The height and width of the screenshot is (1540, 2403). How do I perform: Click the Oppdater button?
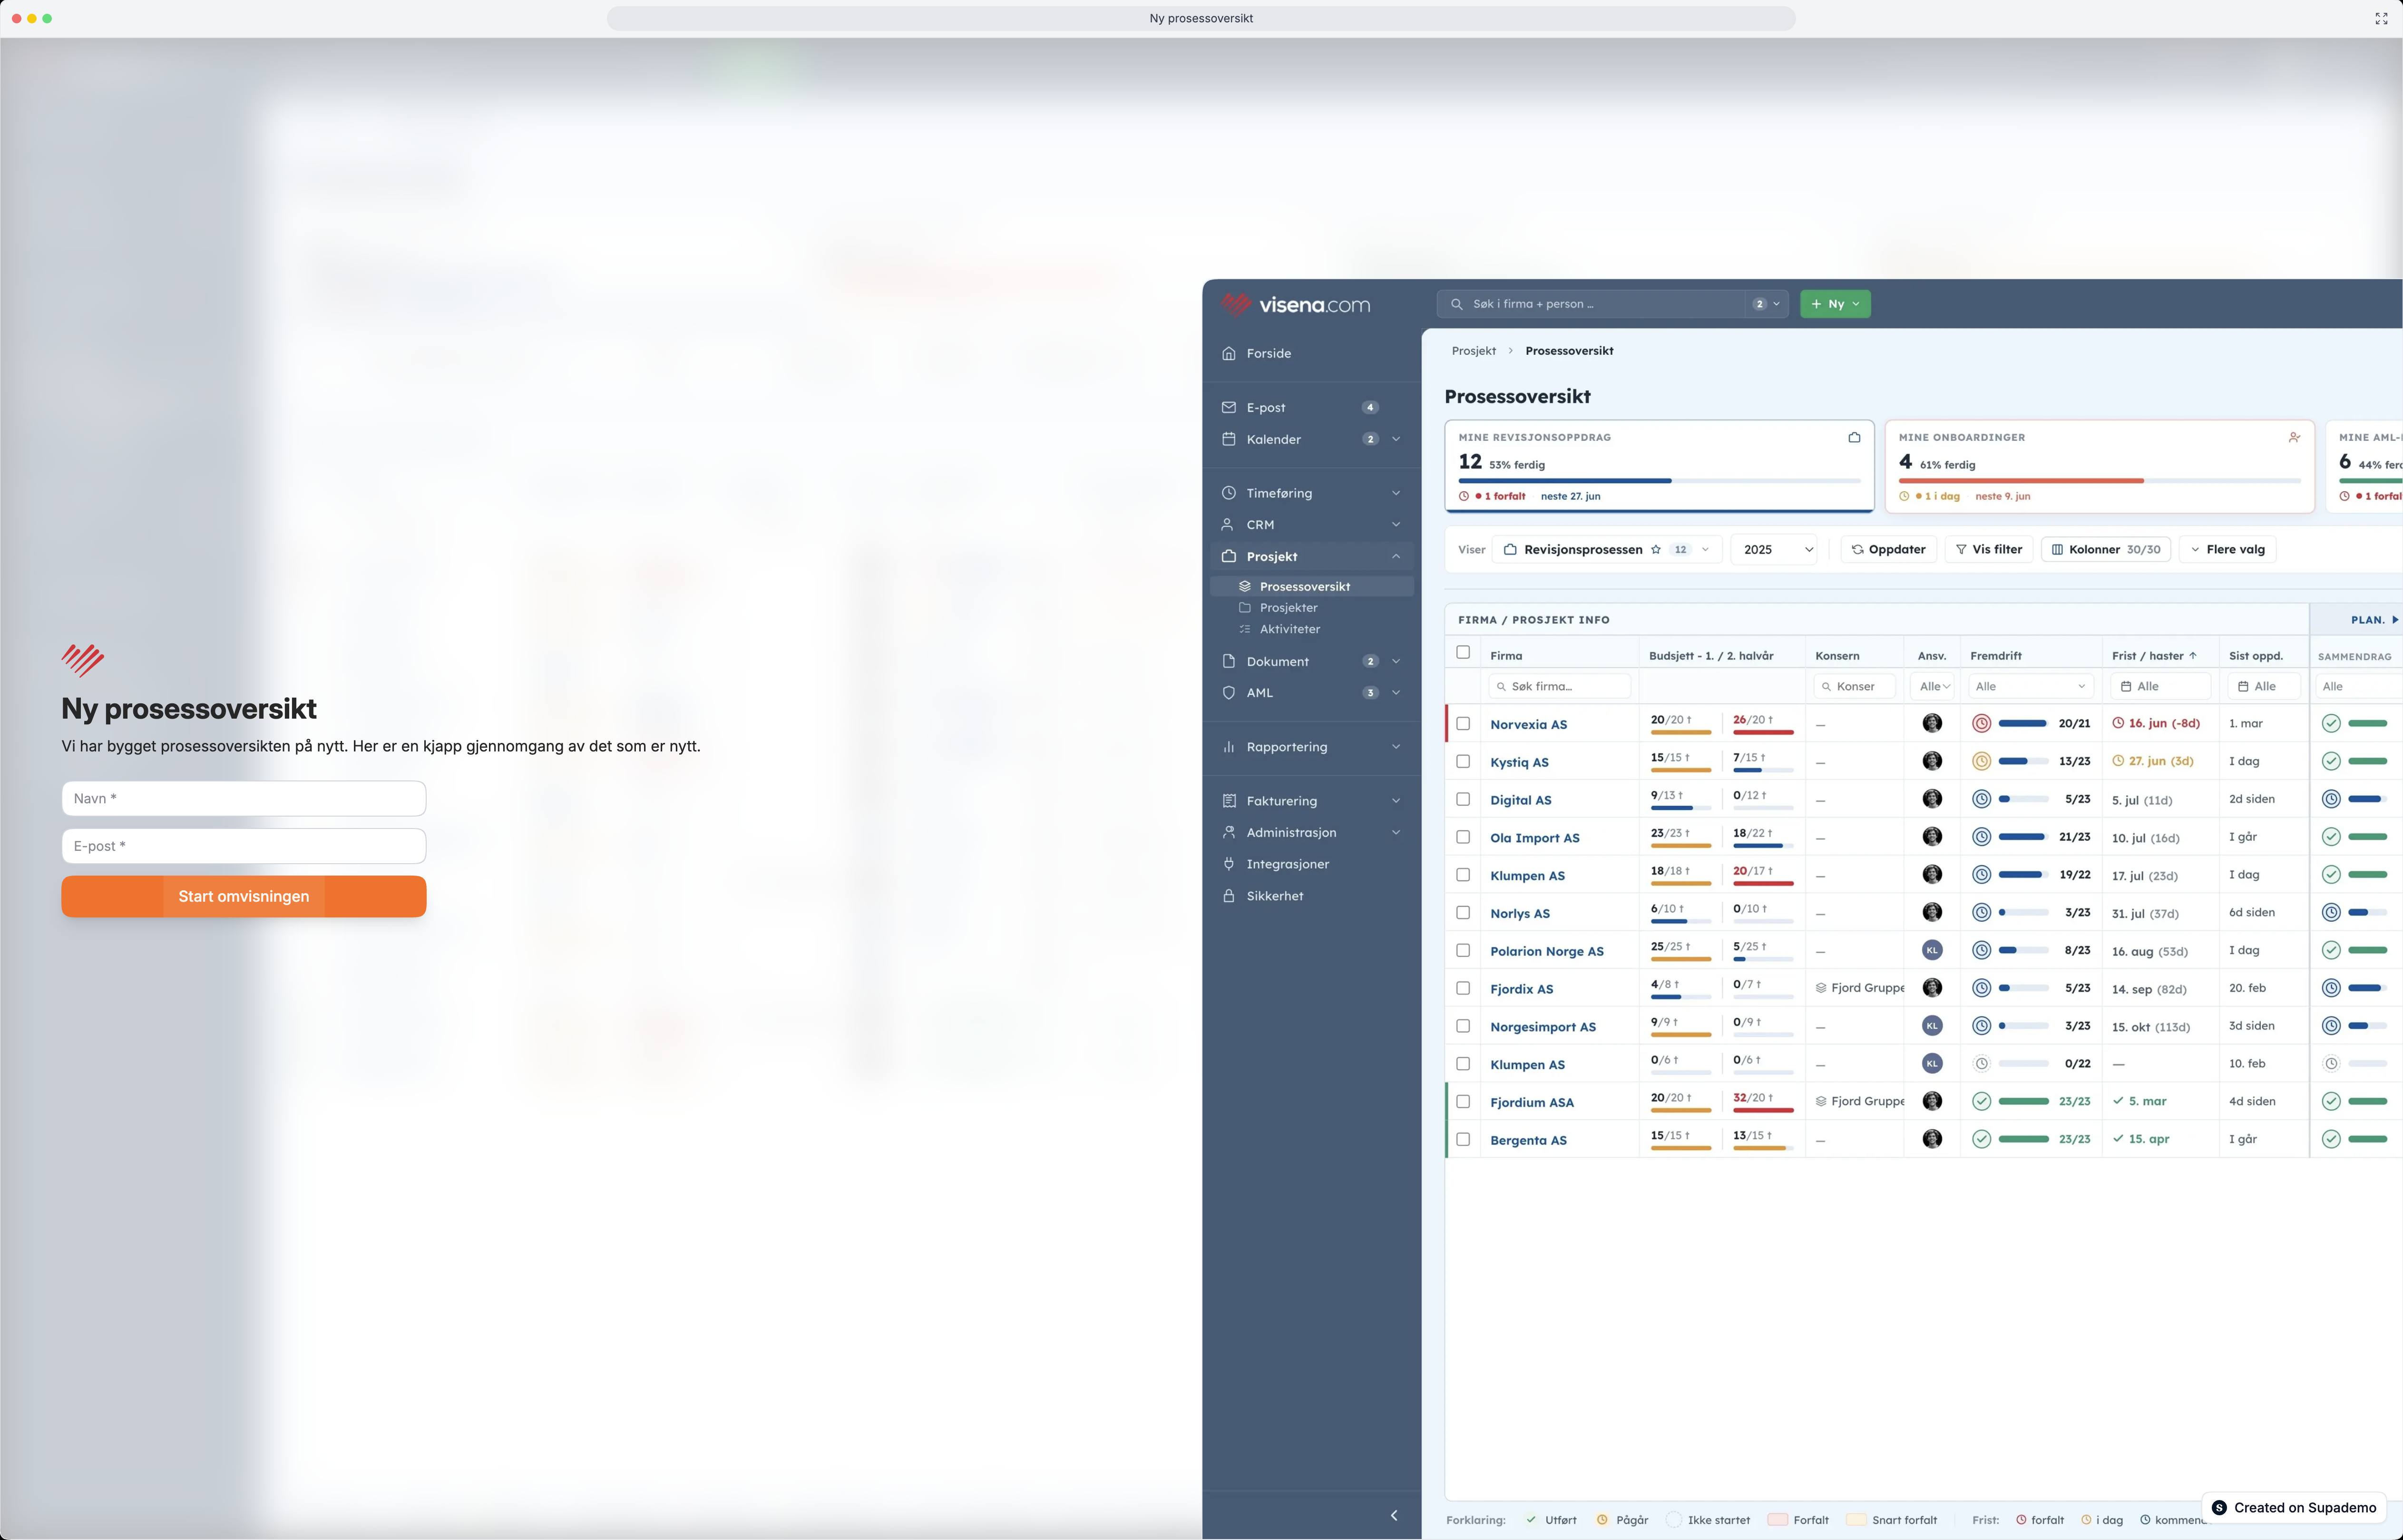click(x=1889, y=549)
